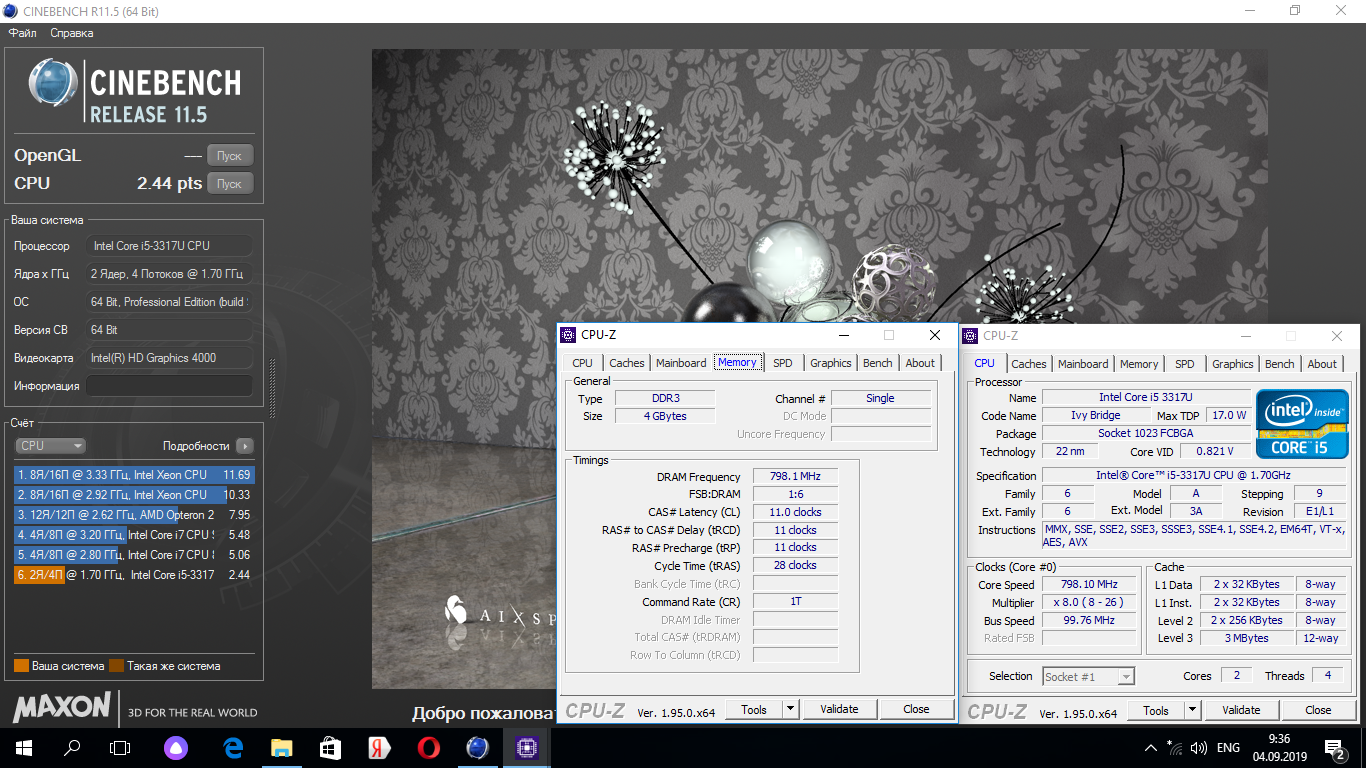1366x768 pixels.
Task: Open SPD tab in Memory CPU-Z window
Action: coord(783,363)
